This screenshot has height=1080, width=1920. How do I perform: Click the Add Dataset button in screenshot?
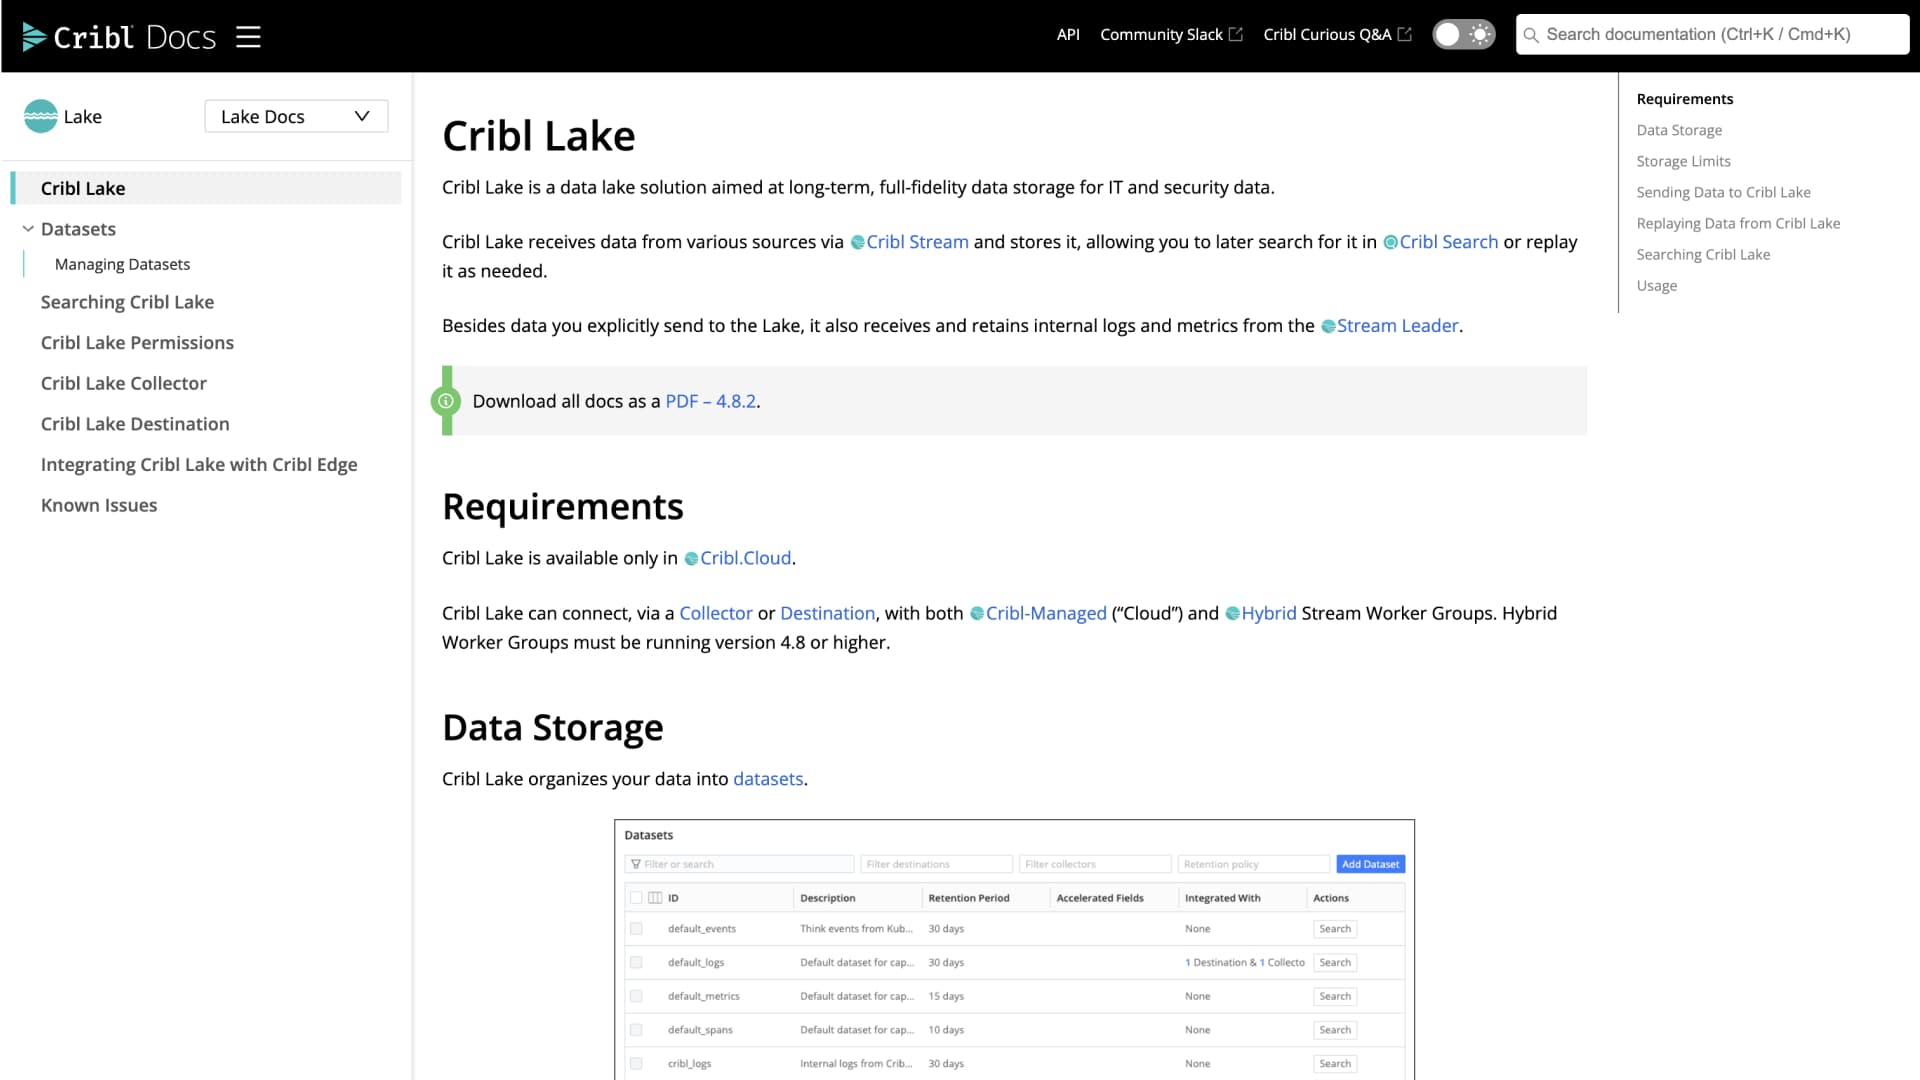coord(1370,864)
